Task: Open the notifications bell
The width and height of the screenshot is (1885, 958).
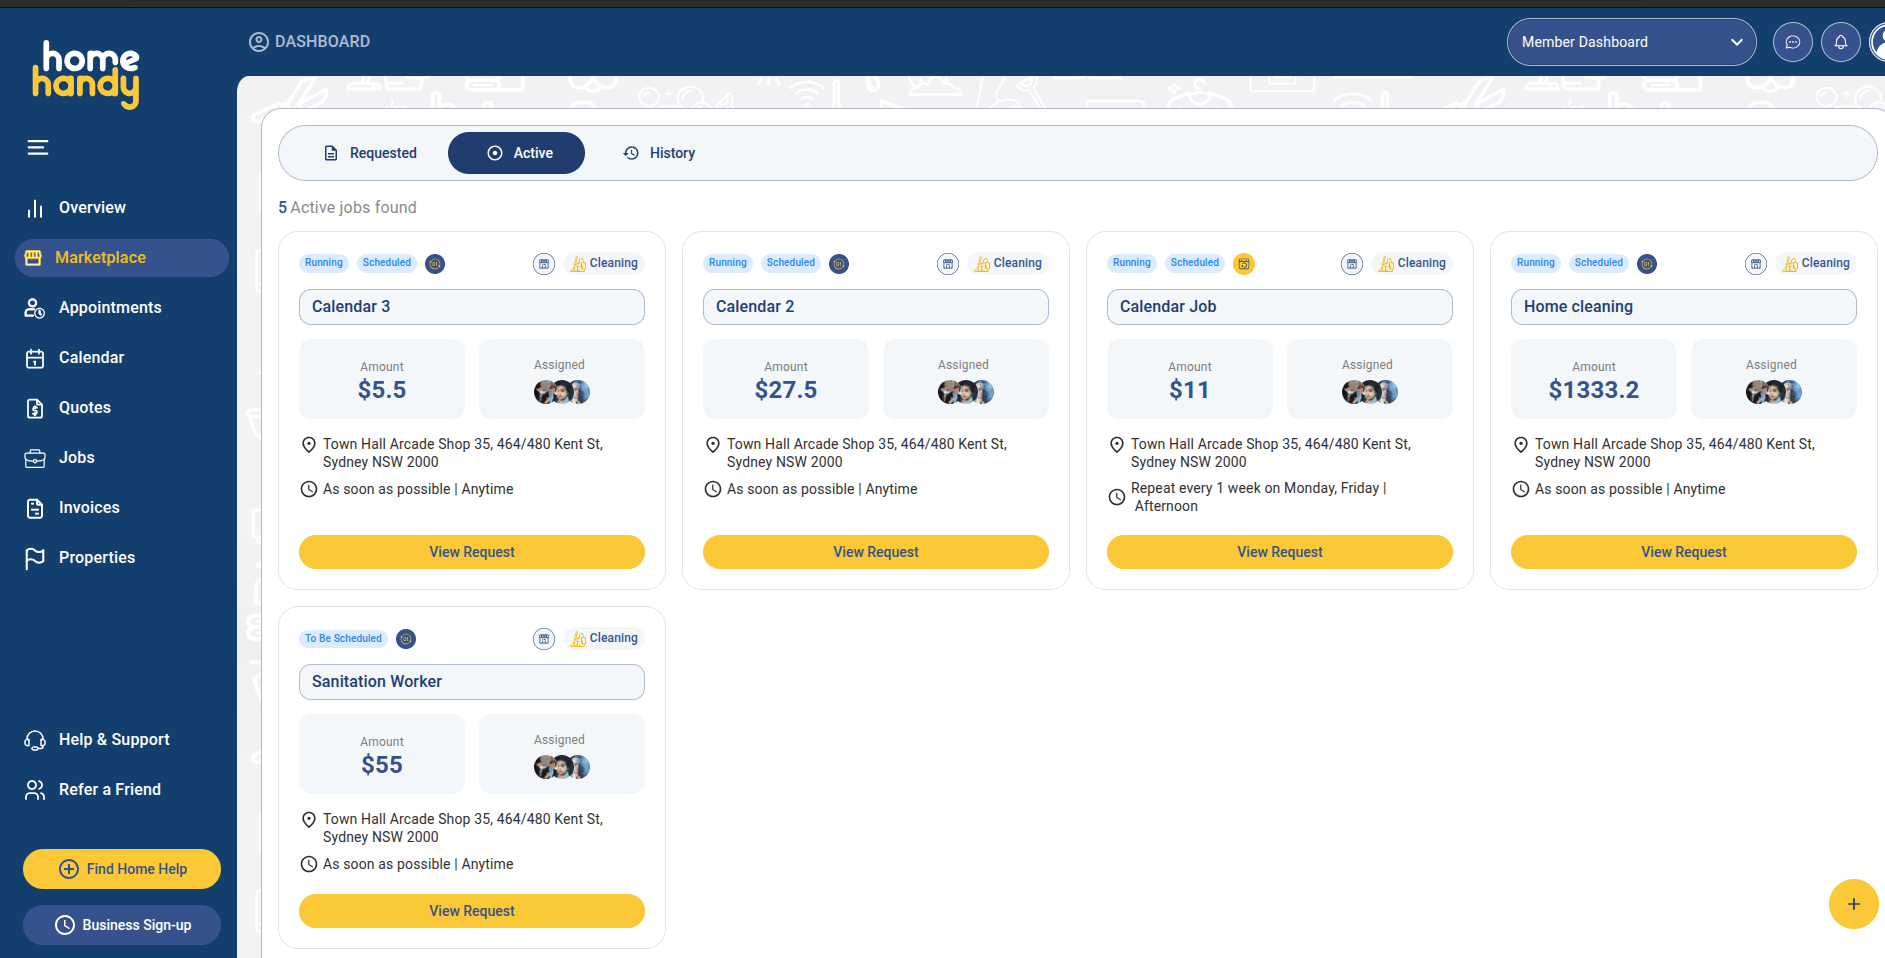Action: coord(1840,42)
